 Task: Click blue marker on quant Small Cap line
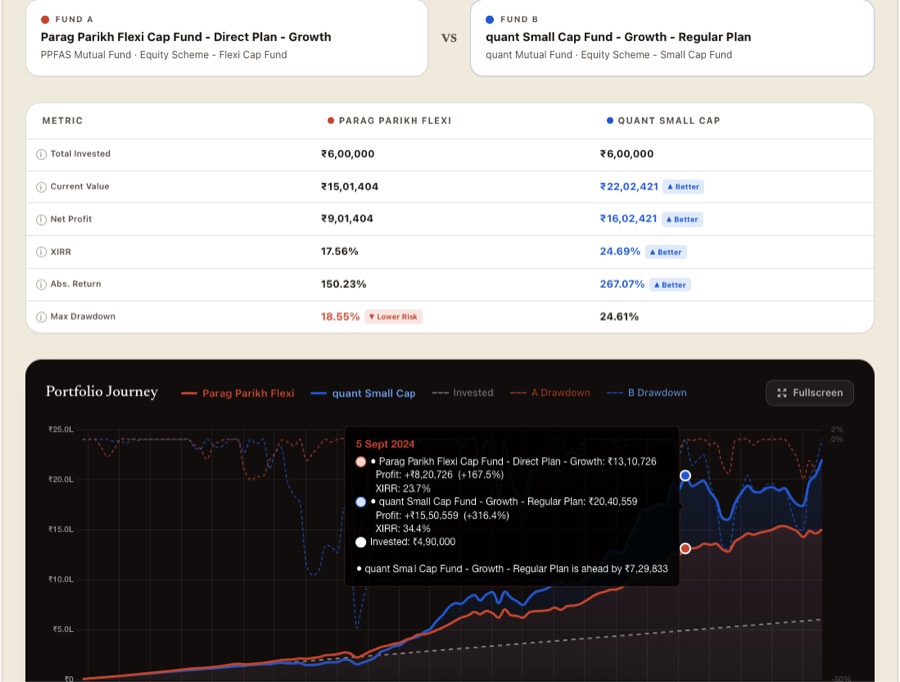[x=685, y=475]
